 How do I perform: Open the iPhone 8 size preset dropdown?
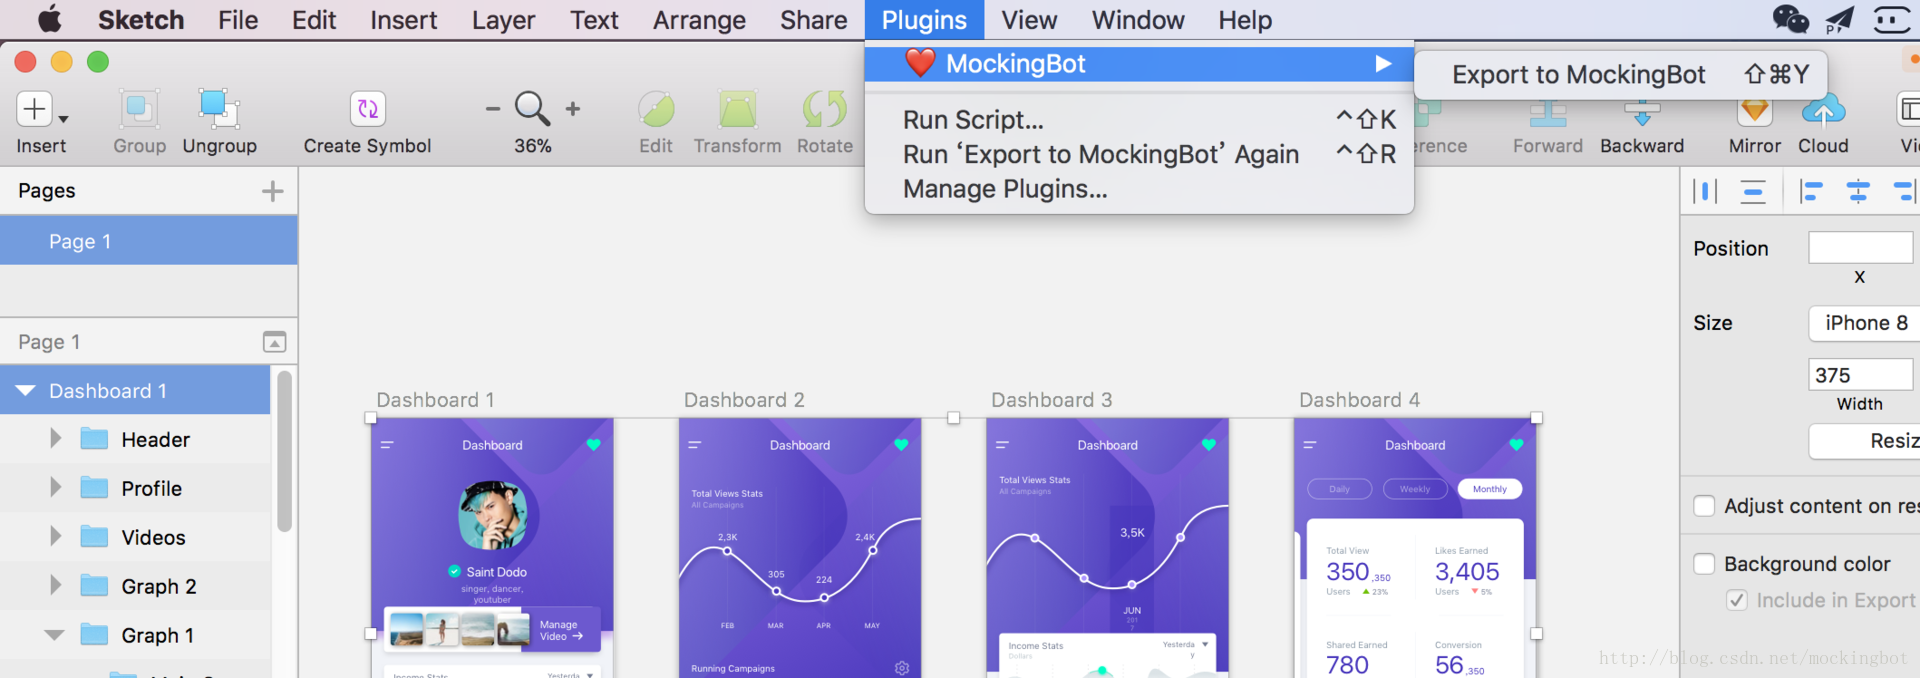(x=1864, y=323)
